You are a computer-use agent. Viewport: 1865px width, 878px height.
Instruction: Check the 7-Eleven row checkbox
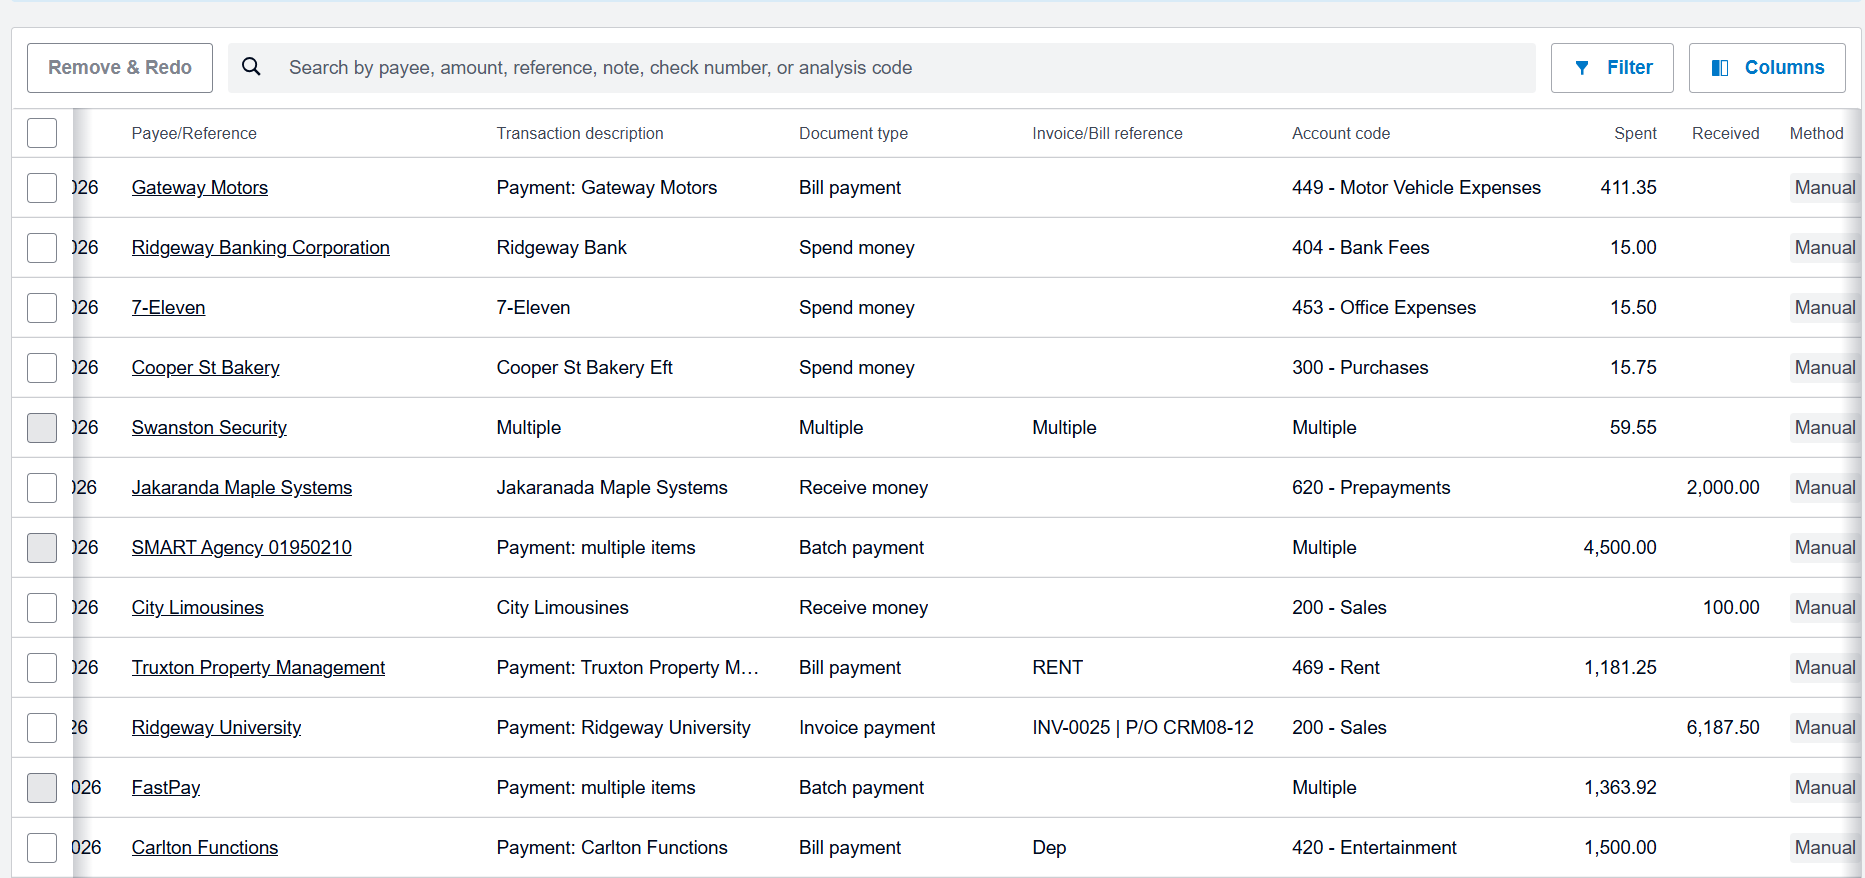42,307
